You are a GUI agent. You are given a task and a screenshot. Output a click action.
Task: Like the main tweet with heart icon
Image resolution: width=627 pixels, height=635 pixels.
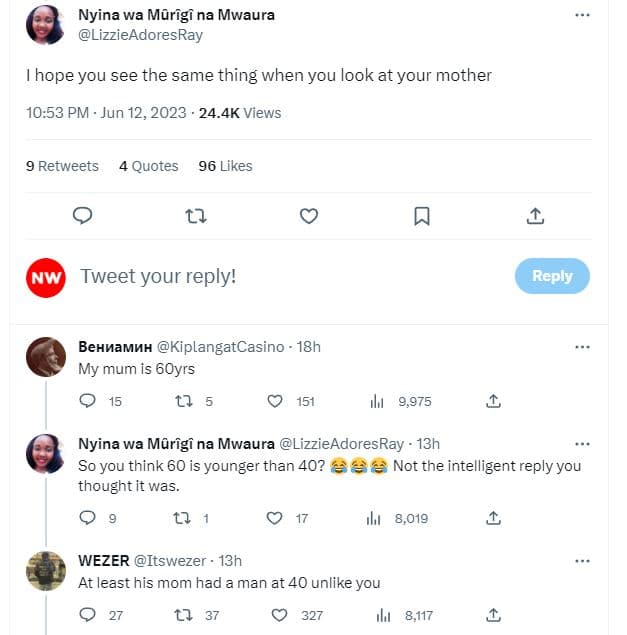[x=309, y=216]
